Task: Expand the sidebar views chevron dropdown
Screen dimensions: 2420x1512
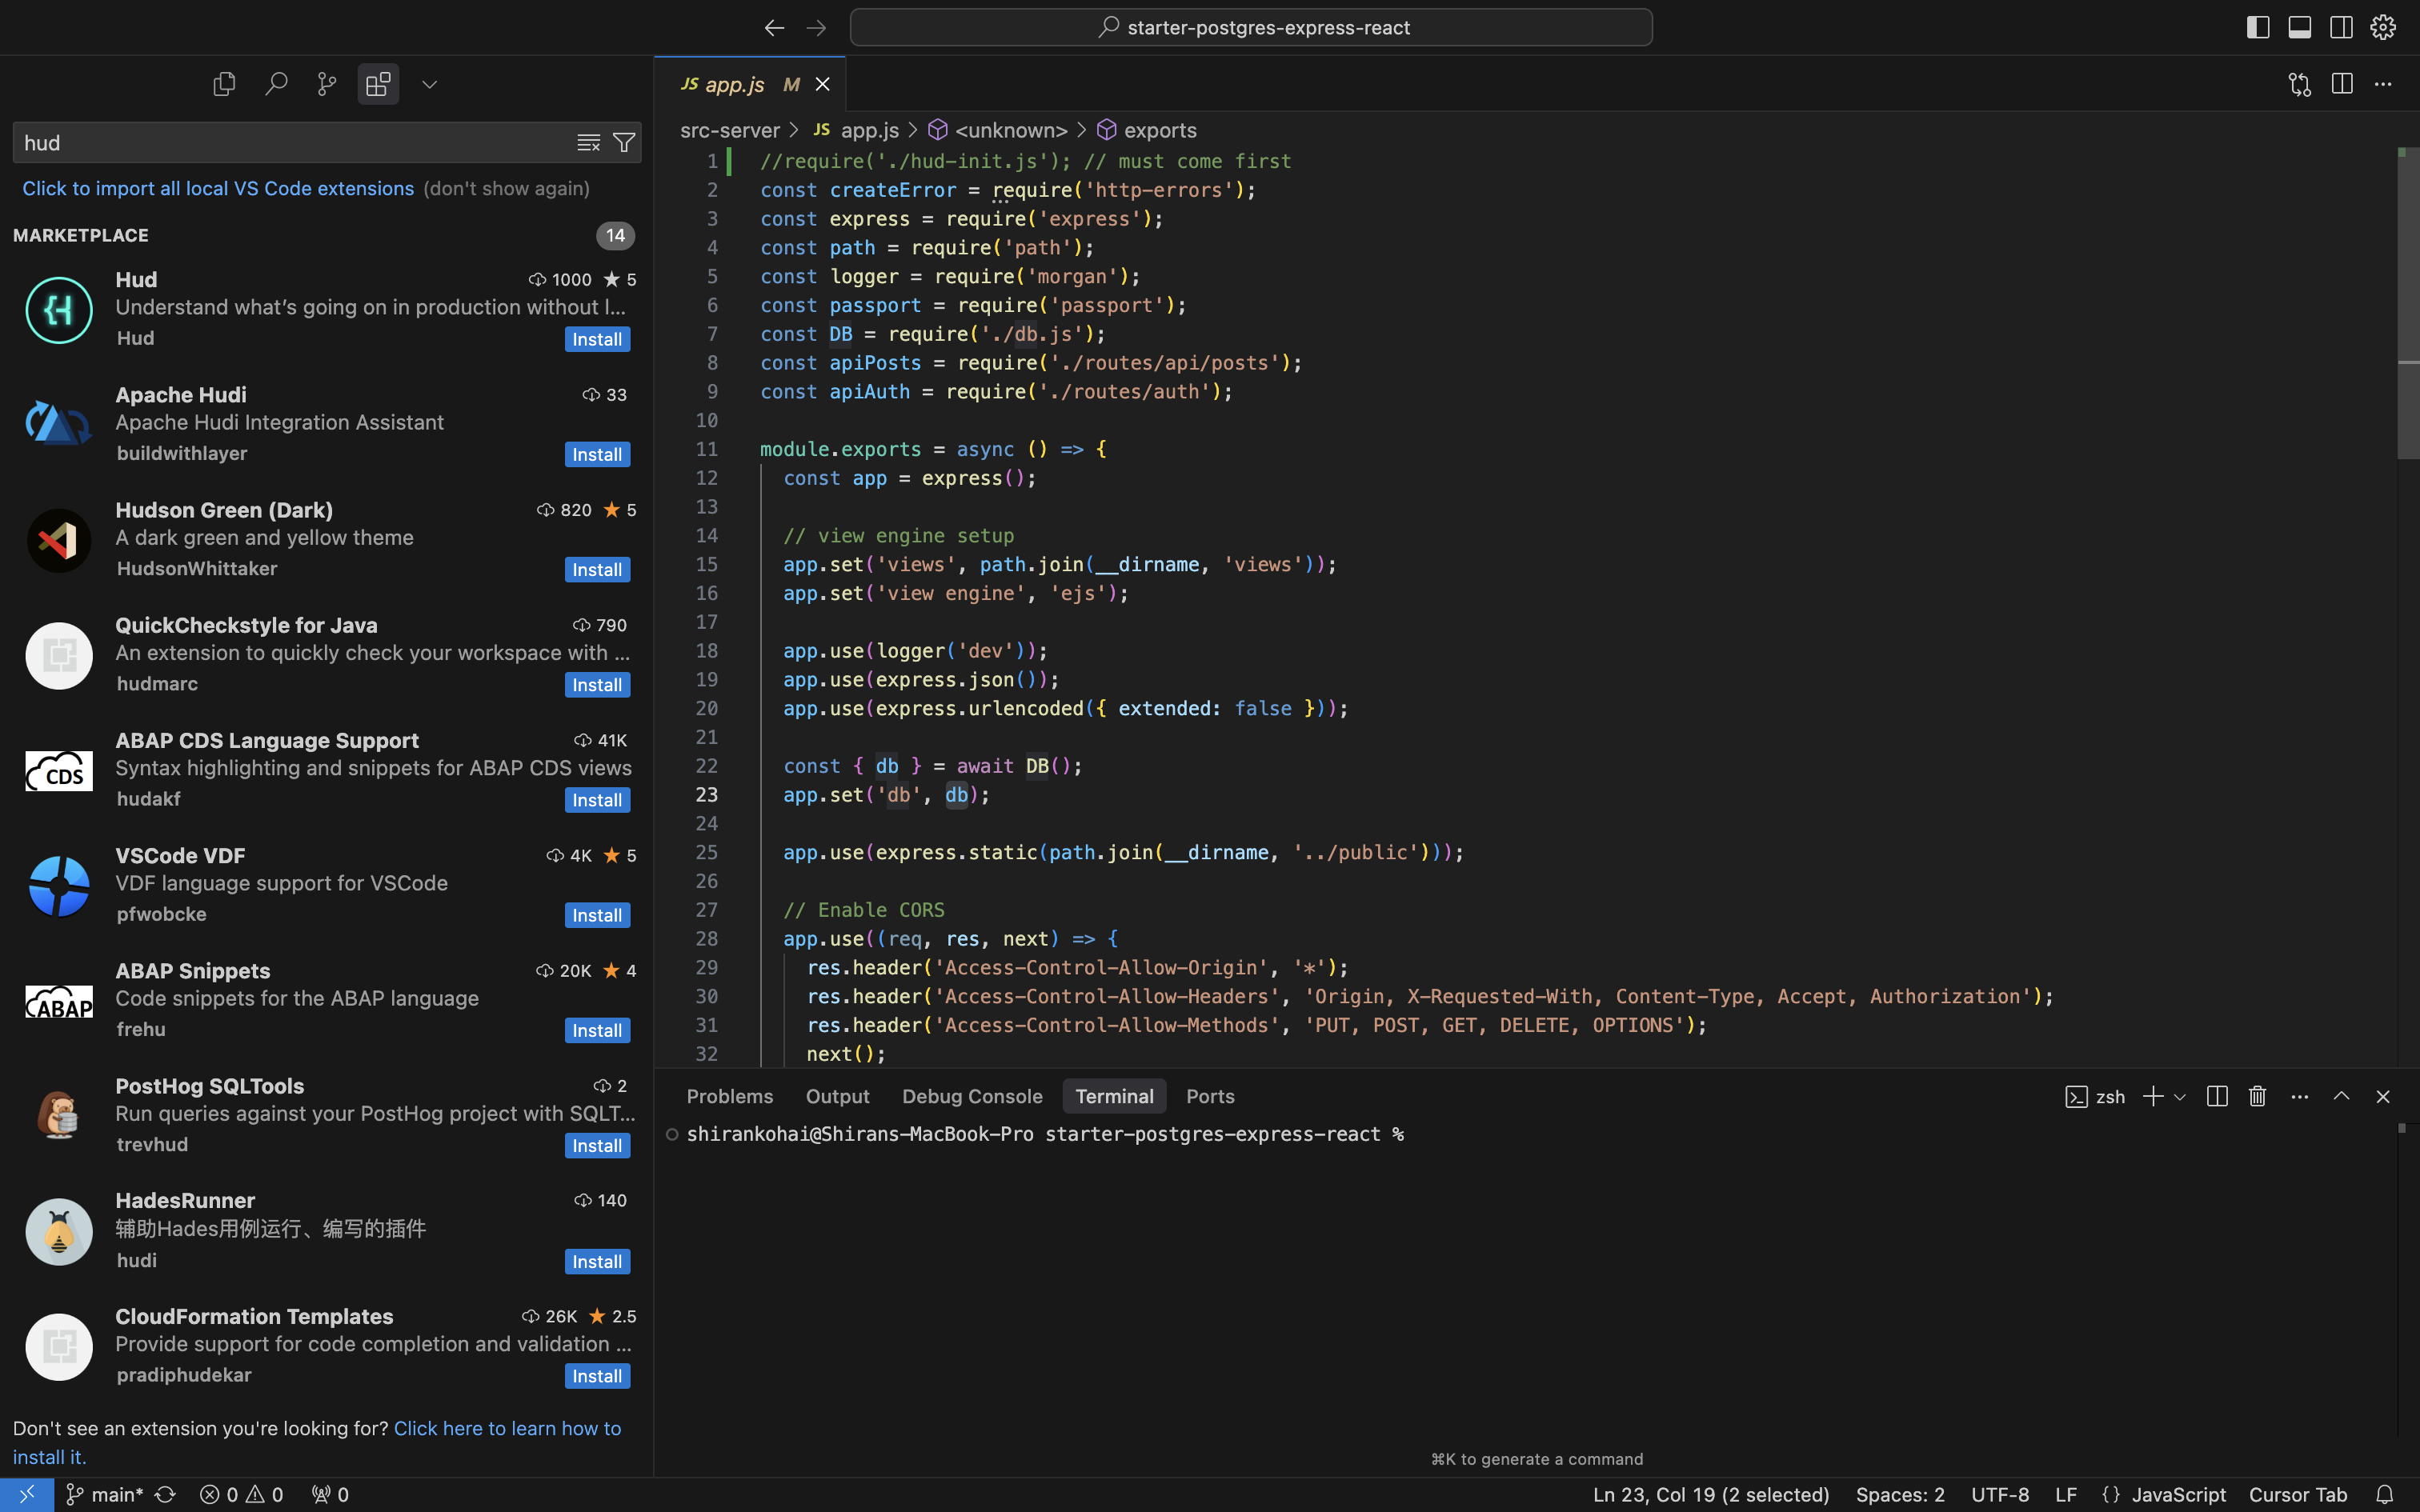Action: coord(429,84)
